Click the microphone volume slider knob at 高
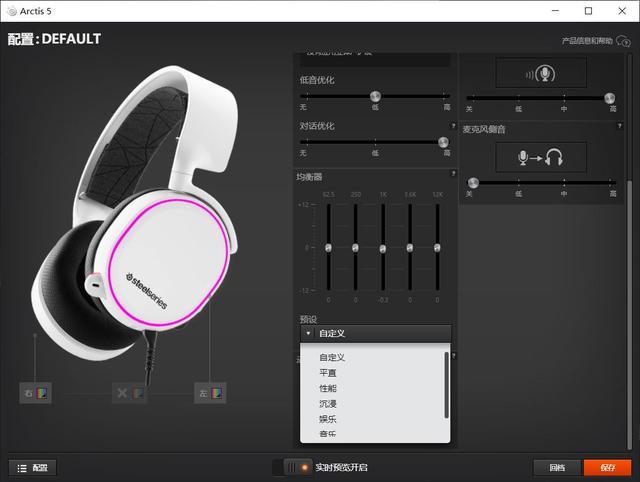This screenshot has height=482, width=640. tap(610, 98)
